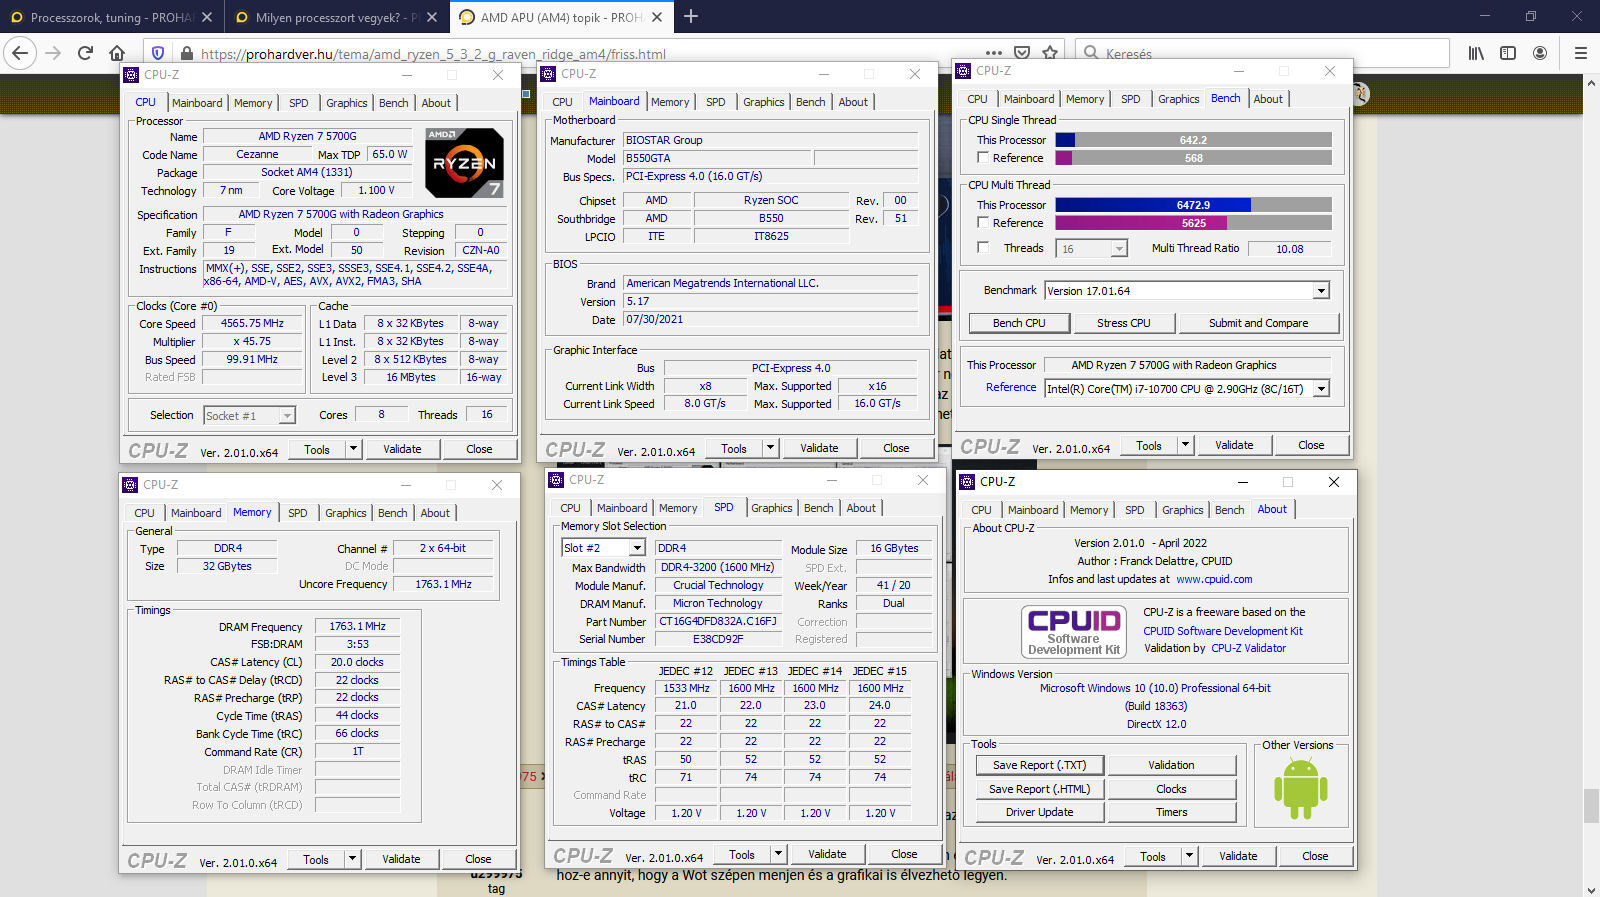Viewport: 1600px width, 897px height.
Task: Open the Graphics tab in Mainboard window
Action: point(764,102)
